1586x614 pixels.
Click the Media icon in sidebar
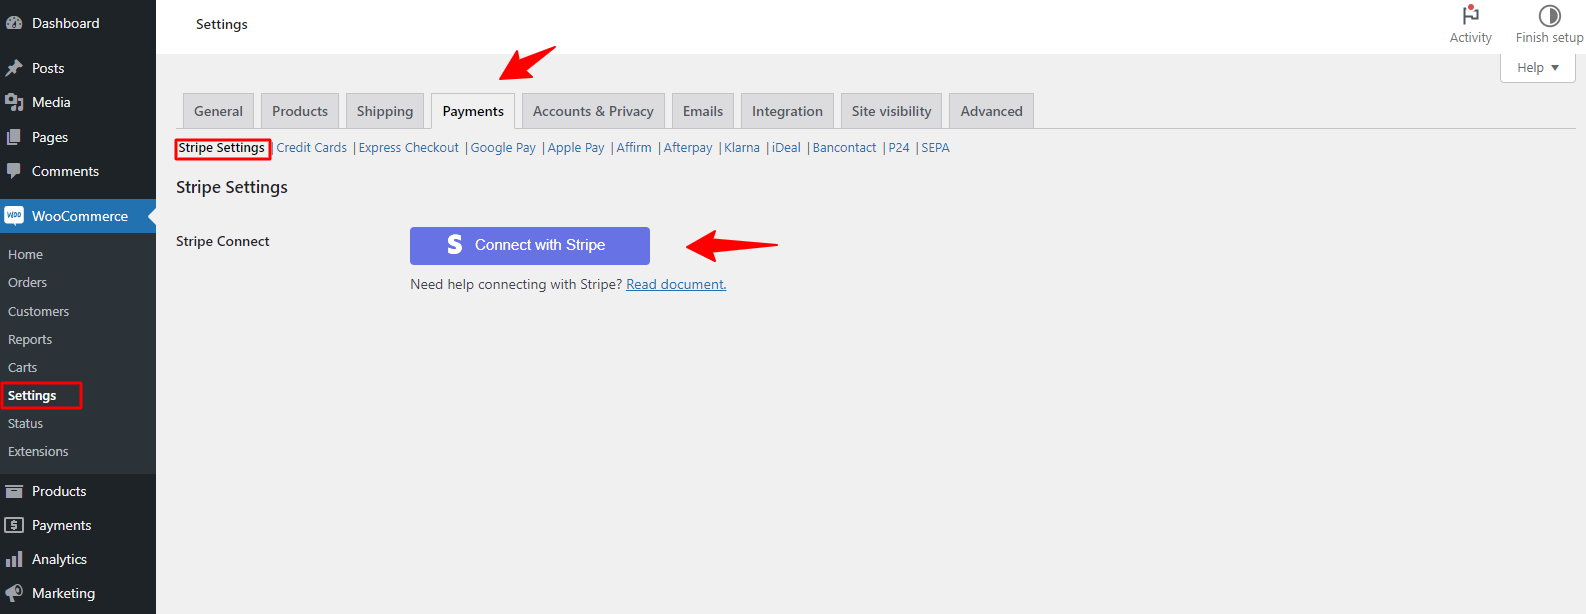[14, 102]
